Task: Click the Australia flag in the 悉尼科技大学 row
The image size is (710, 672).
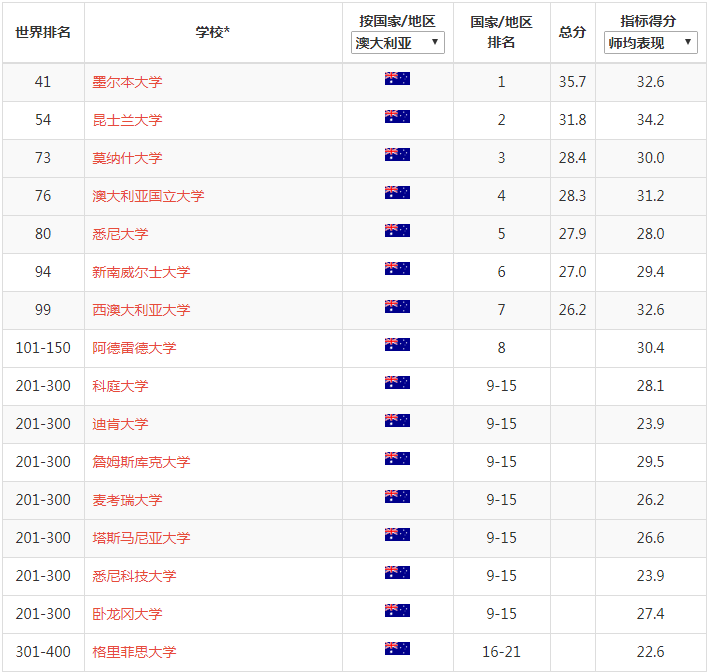Action: [x=397, y=573]
